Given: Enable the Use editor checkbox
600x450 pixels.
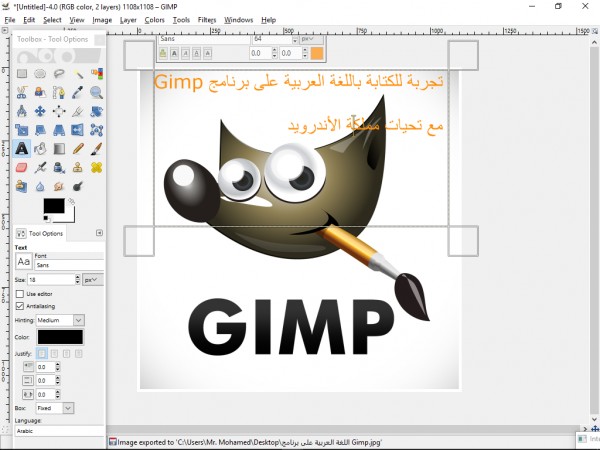Looking at the screenshot, I should 20,294.
